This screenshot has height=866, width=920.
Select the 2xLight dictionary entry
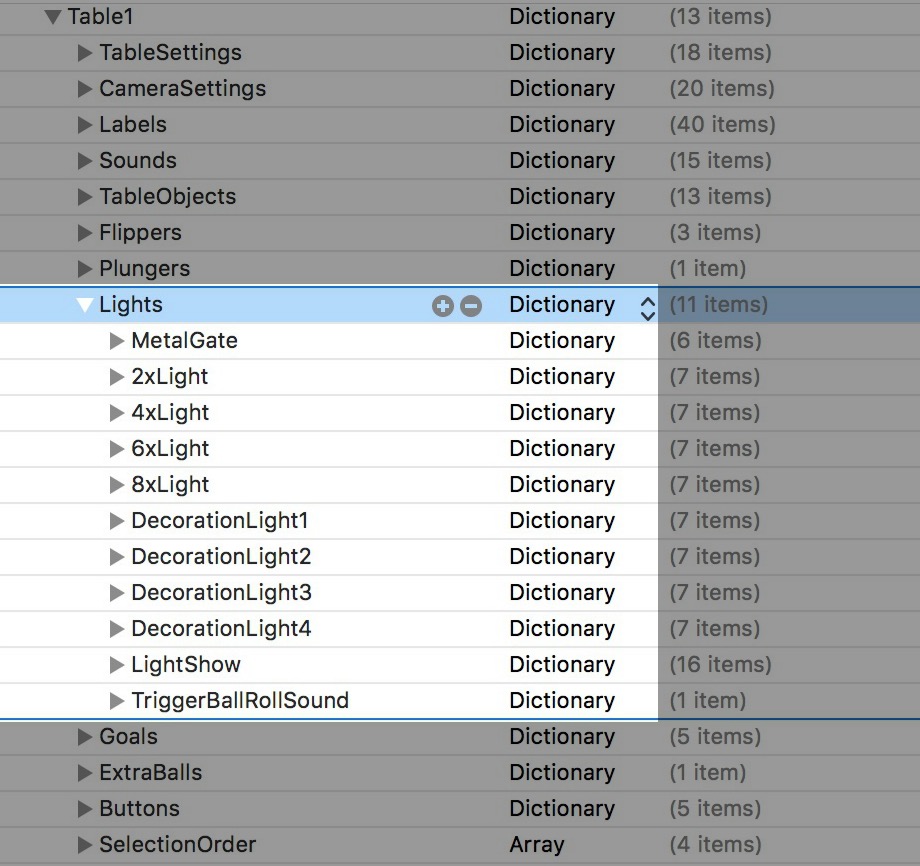pyautogui.click(x=170, y=376)
